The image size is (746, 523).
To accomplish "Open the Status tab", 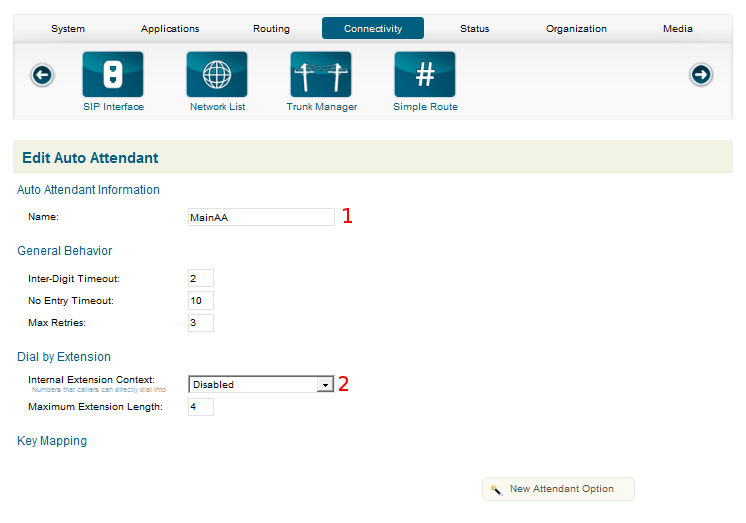I will pyautogui.click(x=474, y=29).
